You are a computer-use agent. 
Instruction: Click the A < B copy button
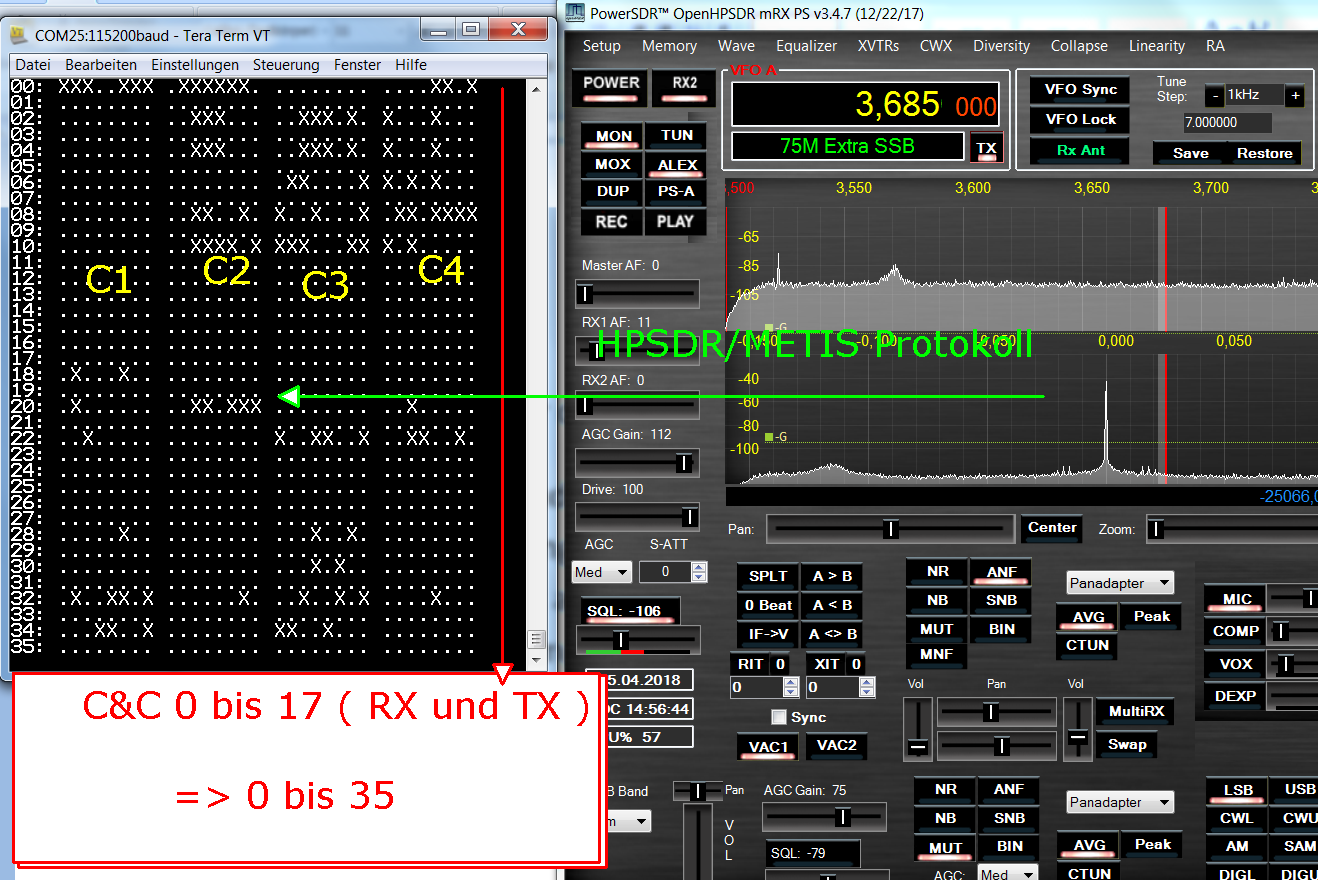(x=832, y=606)
